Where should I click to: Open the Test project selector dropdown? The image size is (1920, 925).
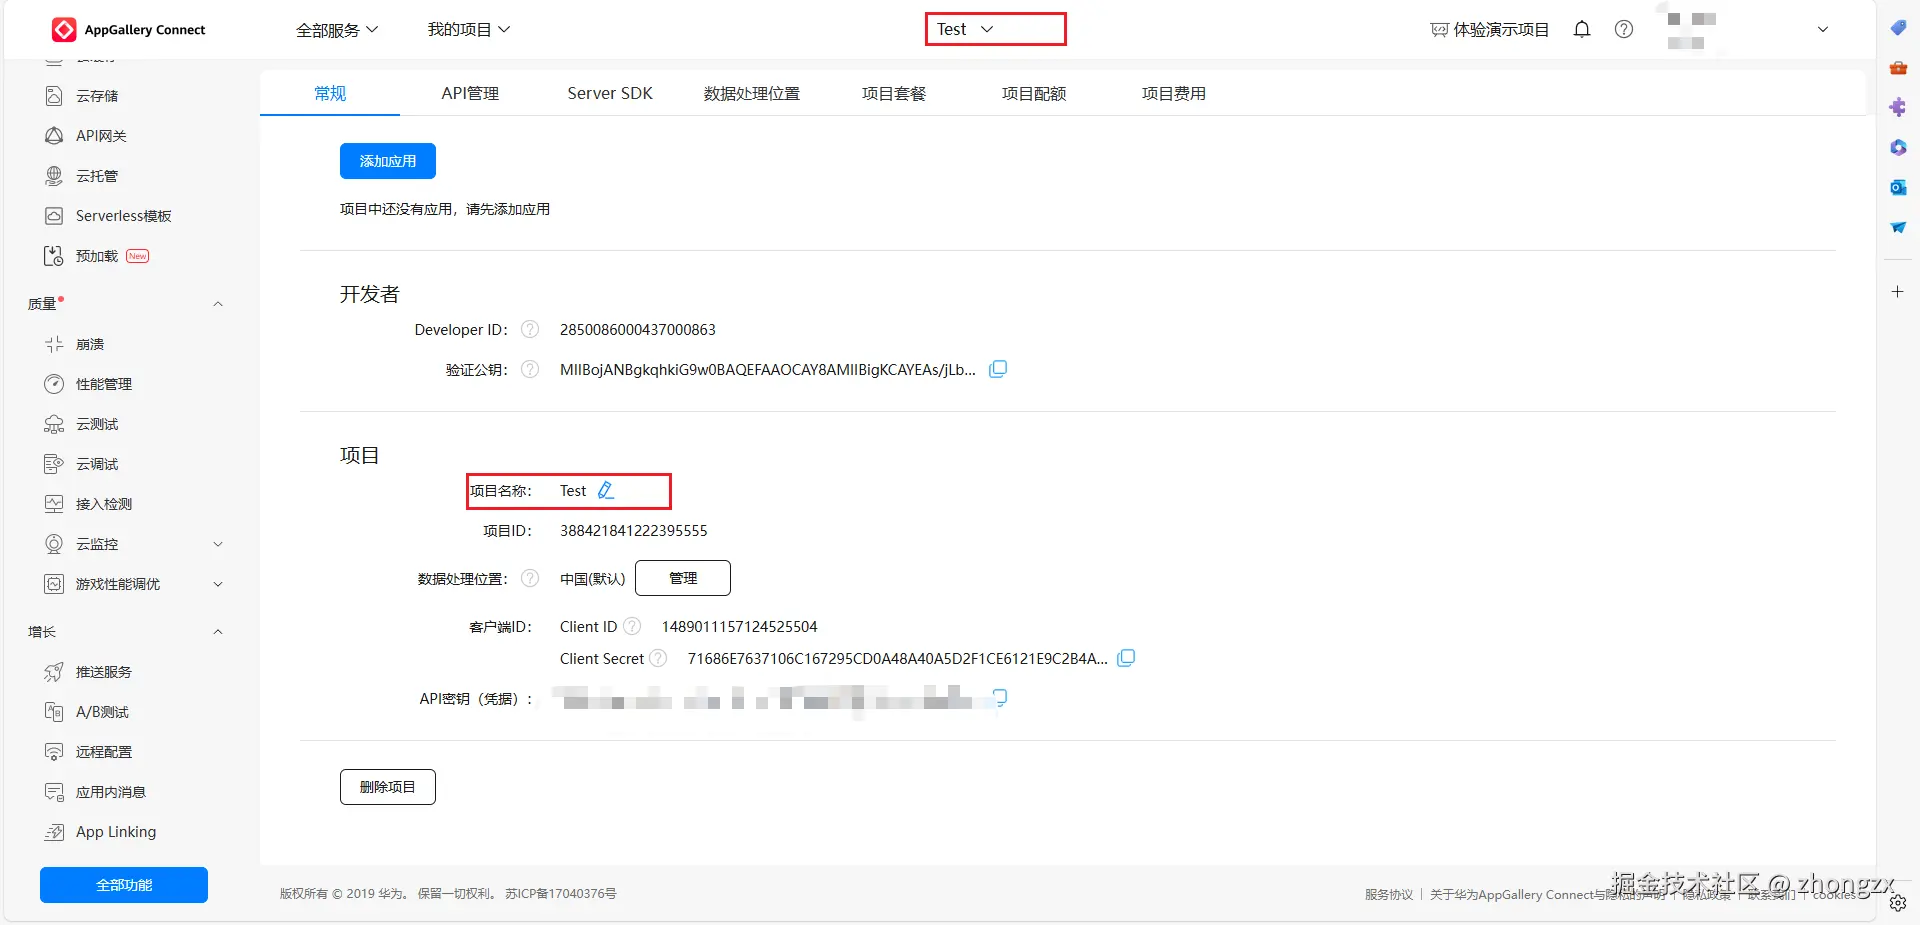click(996, 29)
